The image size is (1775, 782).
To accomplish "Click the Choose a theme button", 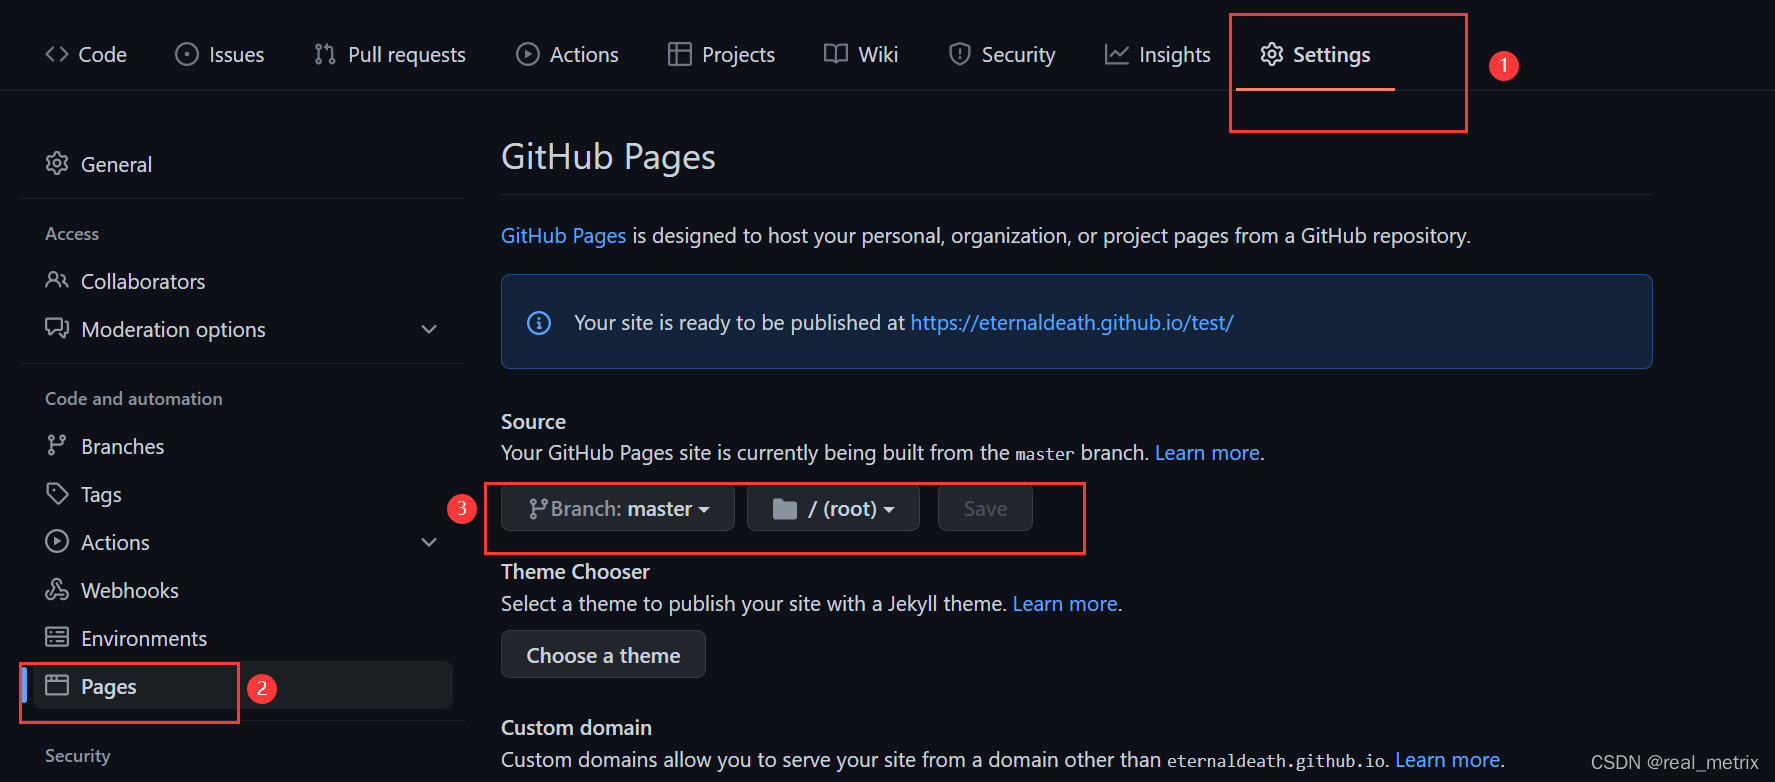I will pyautogui.click(x=603, y=654).
